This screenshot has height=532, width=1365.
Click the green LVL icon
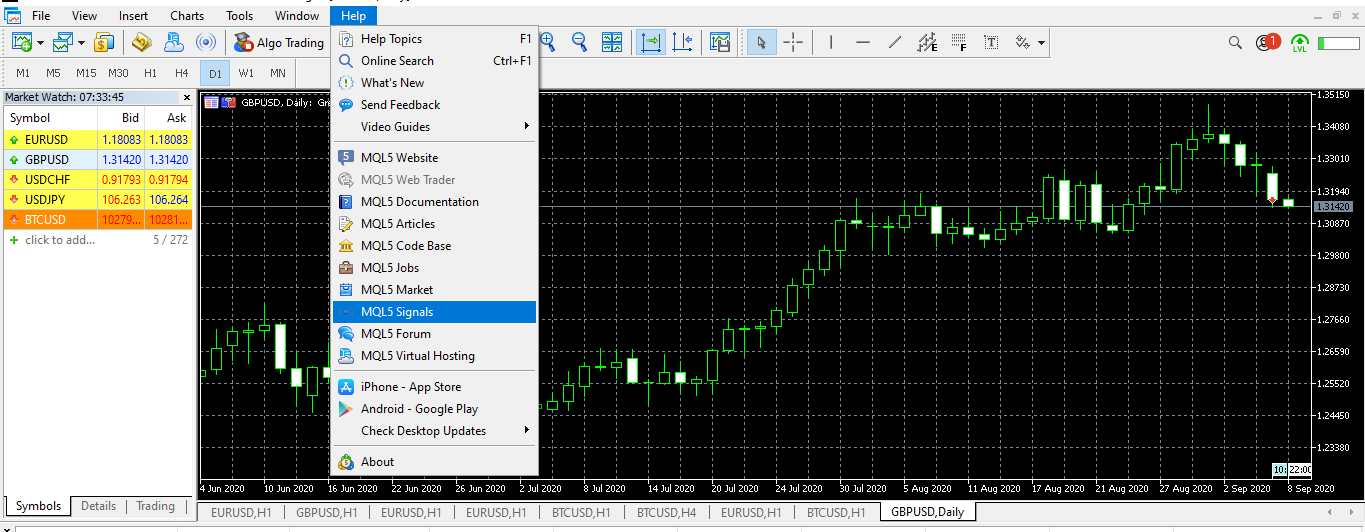[1300, 43]
